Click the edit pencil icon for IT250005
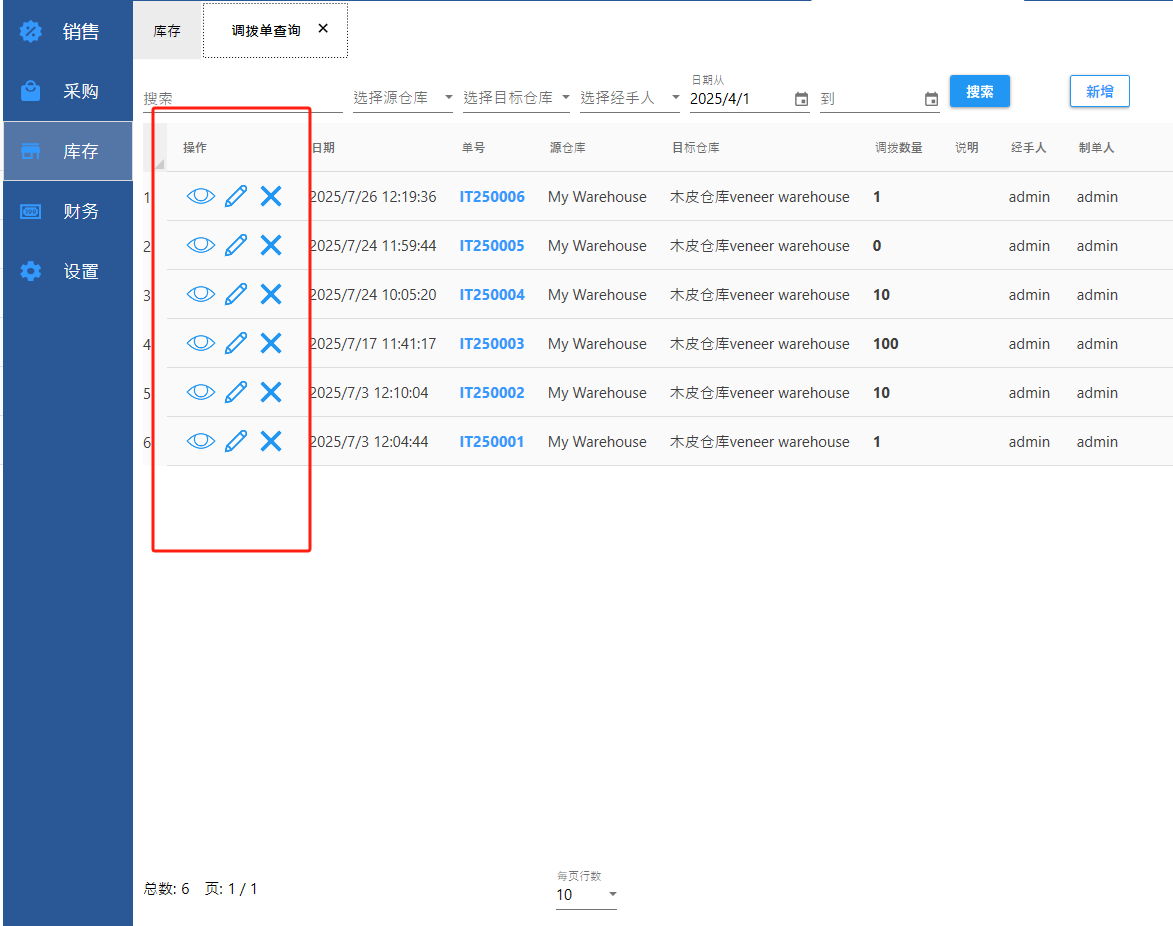The image size is (1173, 926). point(236,245)
